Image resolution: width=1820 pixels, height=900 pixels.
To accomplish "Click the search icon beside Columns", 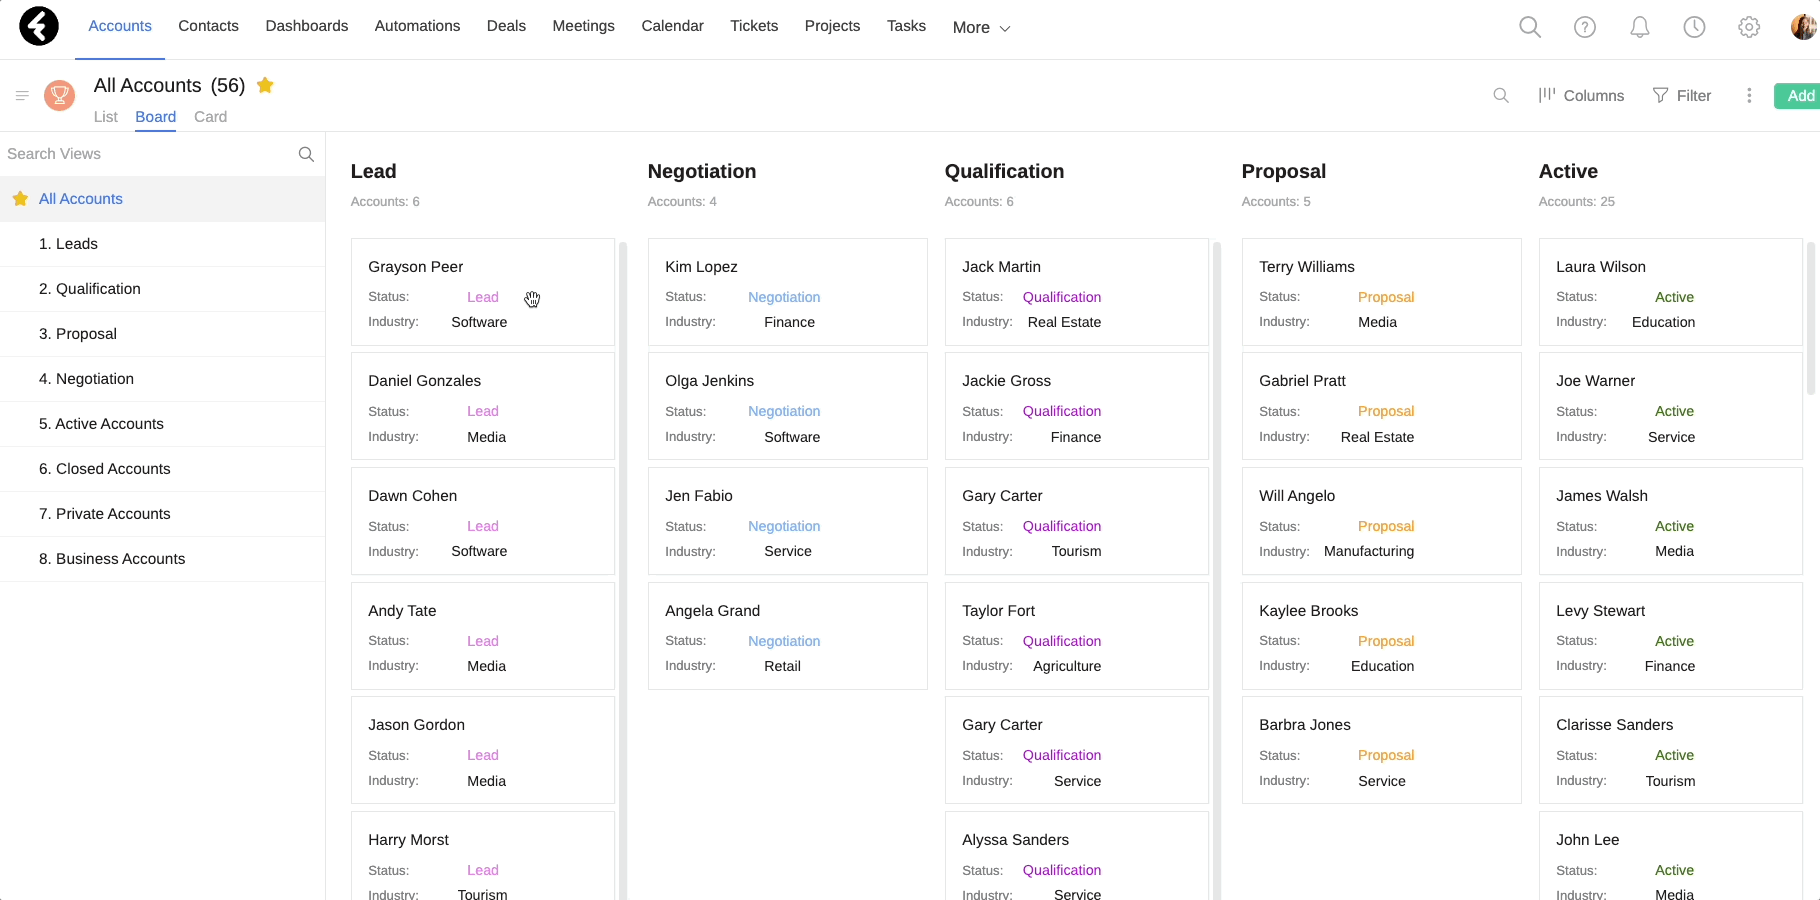I will click(x=1501, y=95).
